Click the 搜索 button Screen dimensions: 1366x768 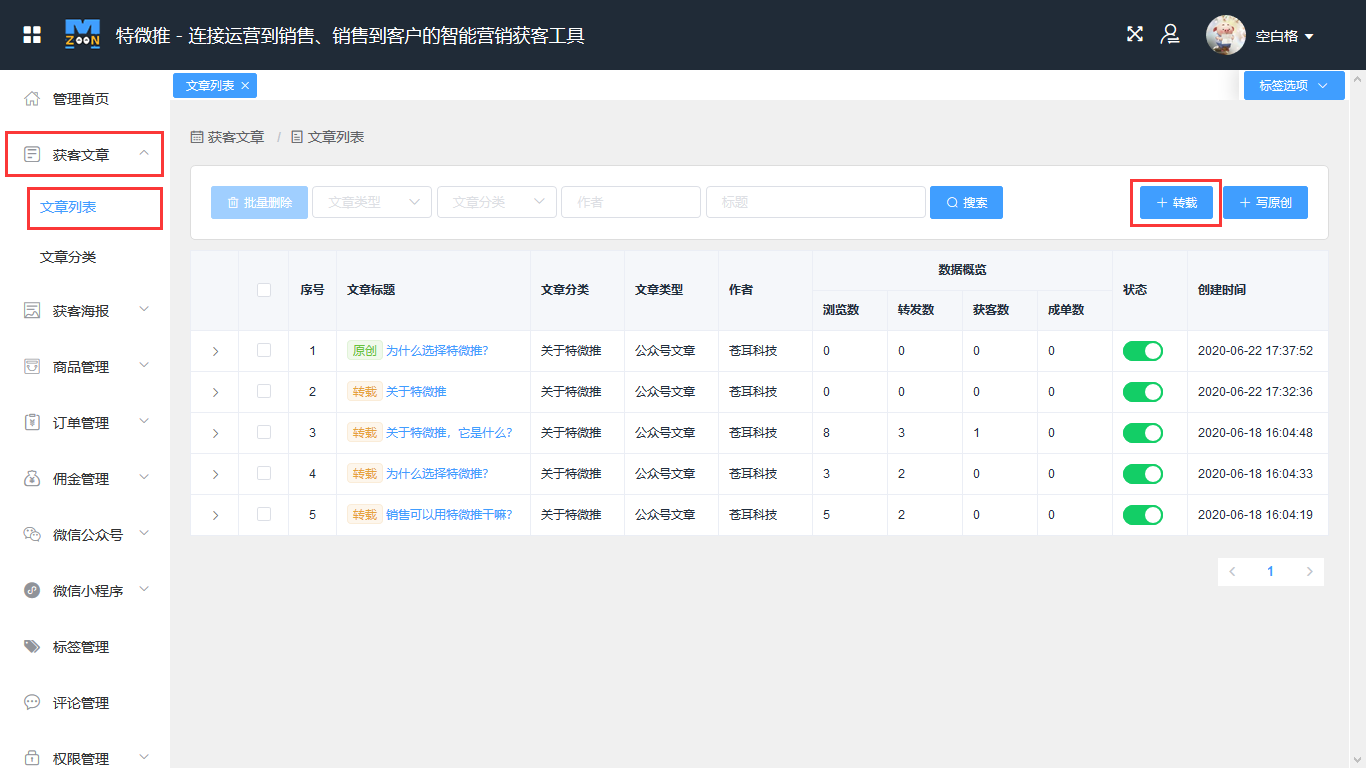pyautogui.click(x=966, y=202)
